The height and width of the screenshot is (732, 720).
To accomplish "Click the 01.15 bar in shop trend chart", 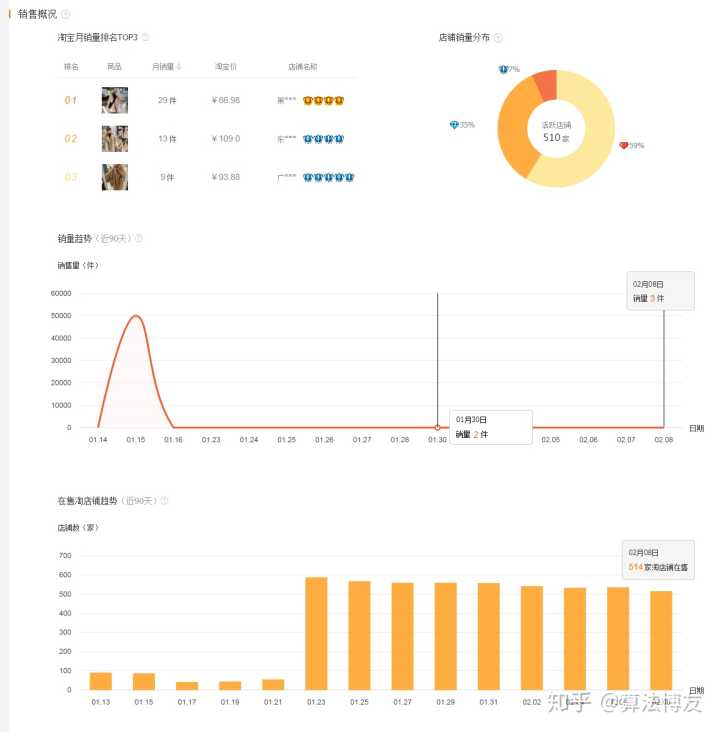I will [x=144, y=682].
